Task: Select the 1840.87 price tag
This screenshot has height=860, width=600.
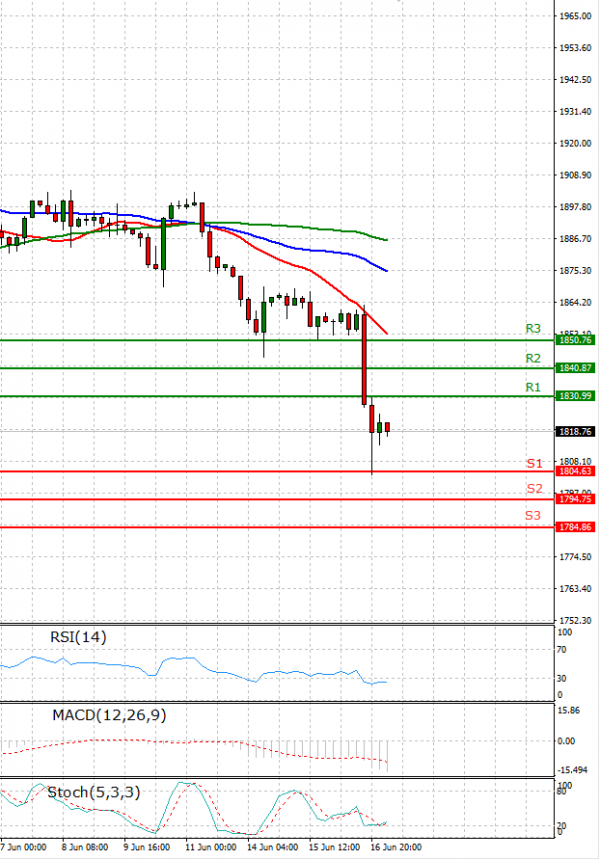Action: pos(575,368)
